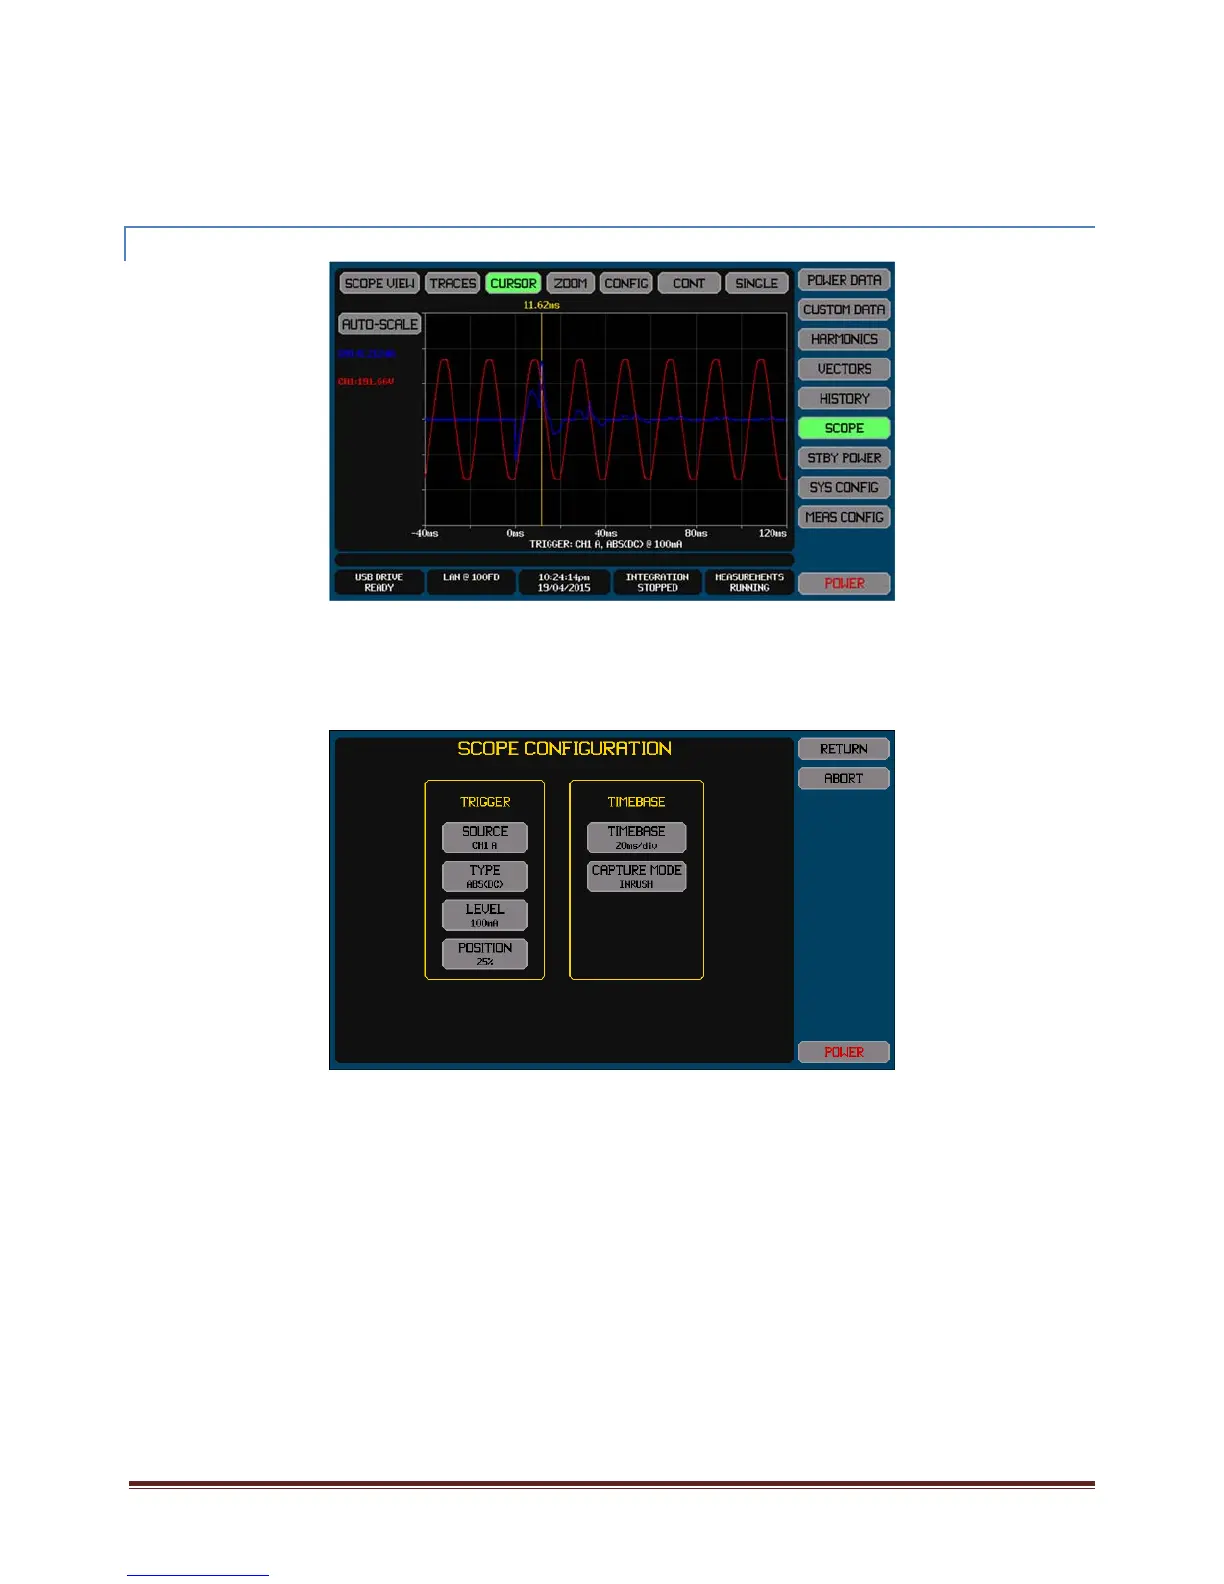
Task: Click the SCOPE CONFIGURATION title
Action: (564, 748)
